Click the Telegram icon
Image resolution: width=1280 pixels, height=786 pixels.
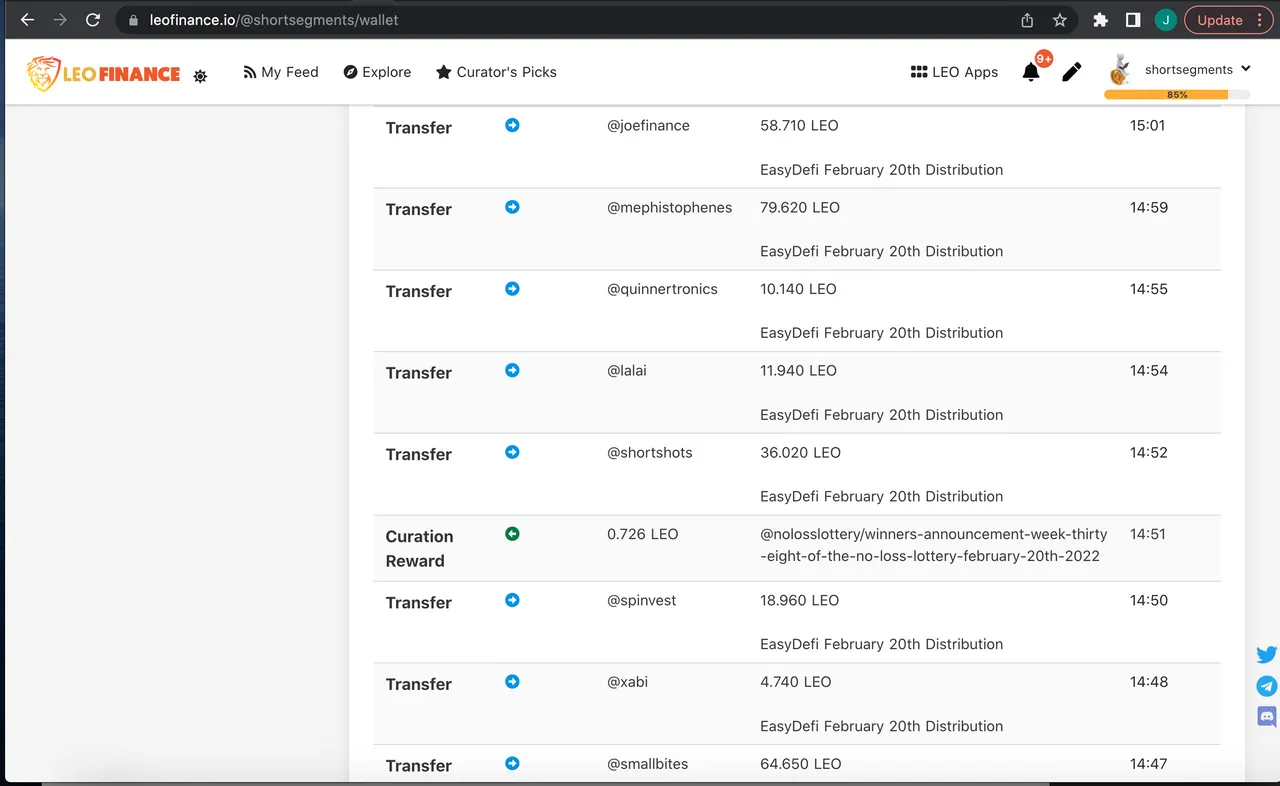point(1267,686)
